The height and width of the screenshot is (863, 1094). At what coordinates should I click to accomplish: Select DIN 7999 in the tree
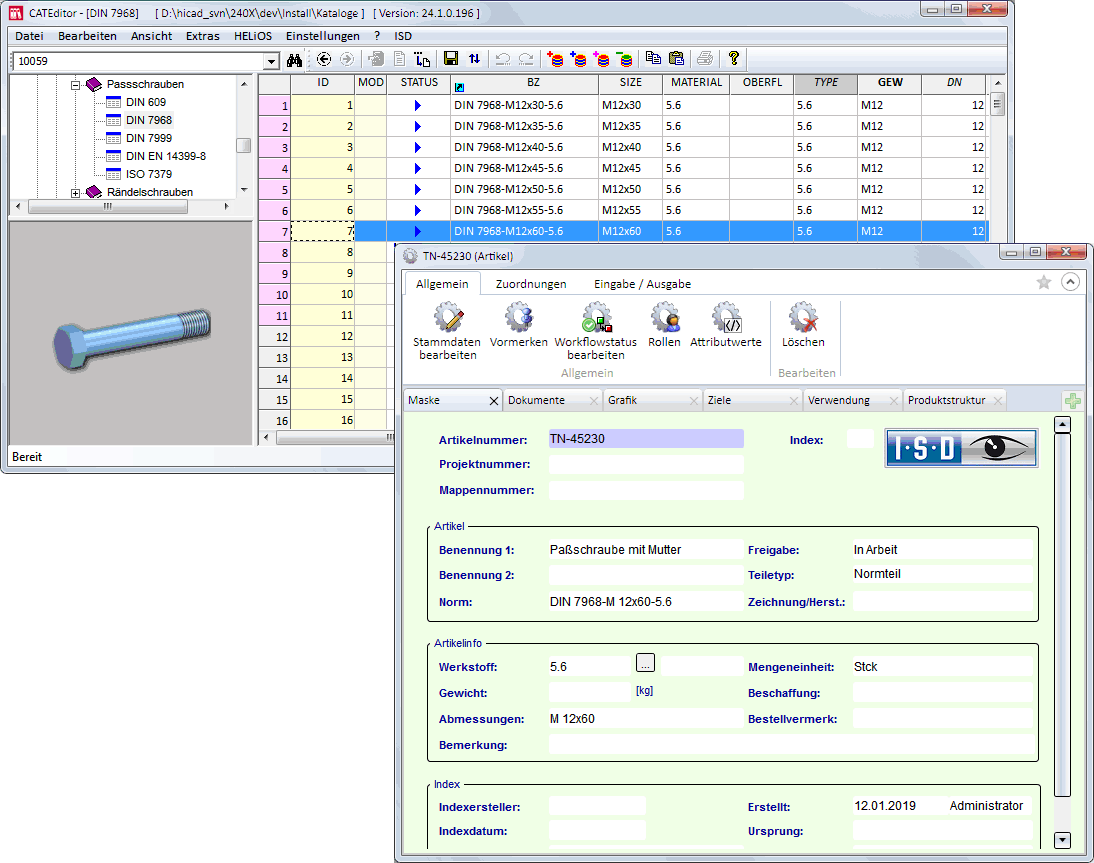click(148, 138)
